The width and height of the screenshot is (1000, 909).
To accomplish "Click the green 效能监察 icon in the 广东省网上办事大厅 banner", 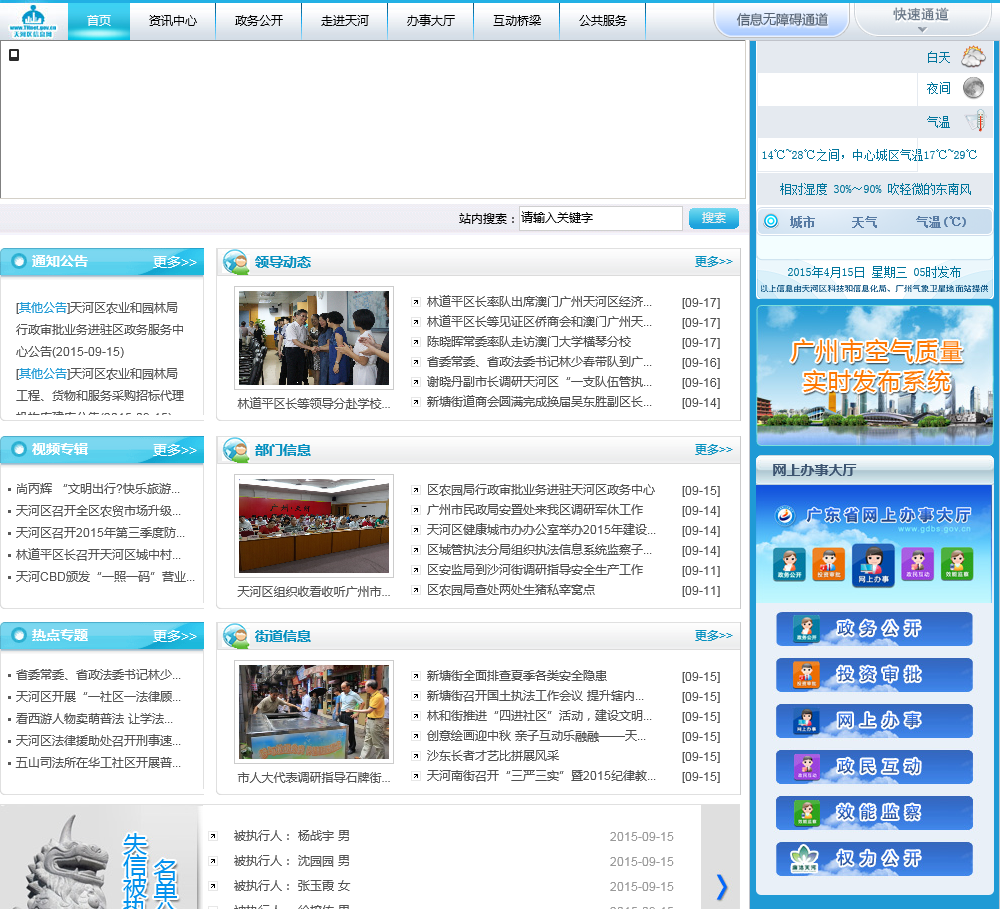I will tap(957, 565).
